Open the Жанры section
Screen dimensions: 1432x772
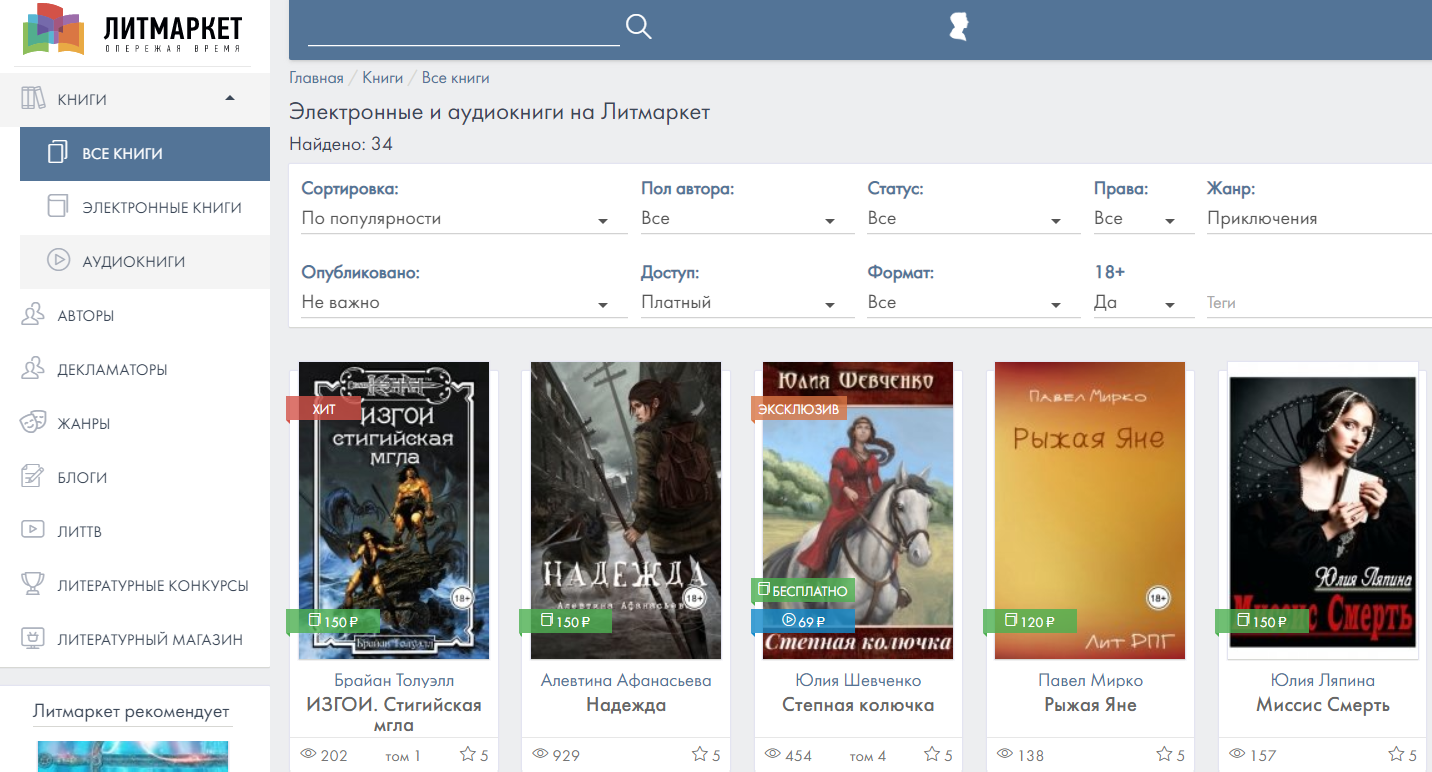pyautogui.click(x=135, y=424)
